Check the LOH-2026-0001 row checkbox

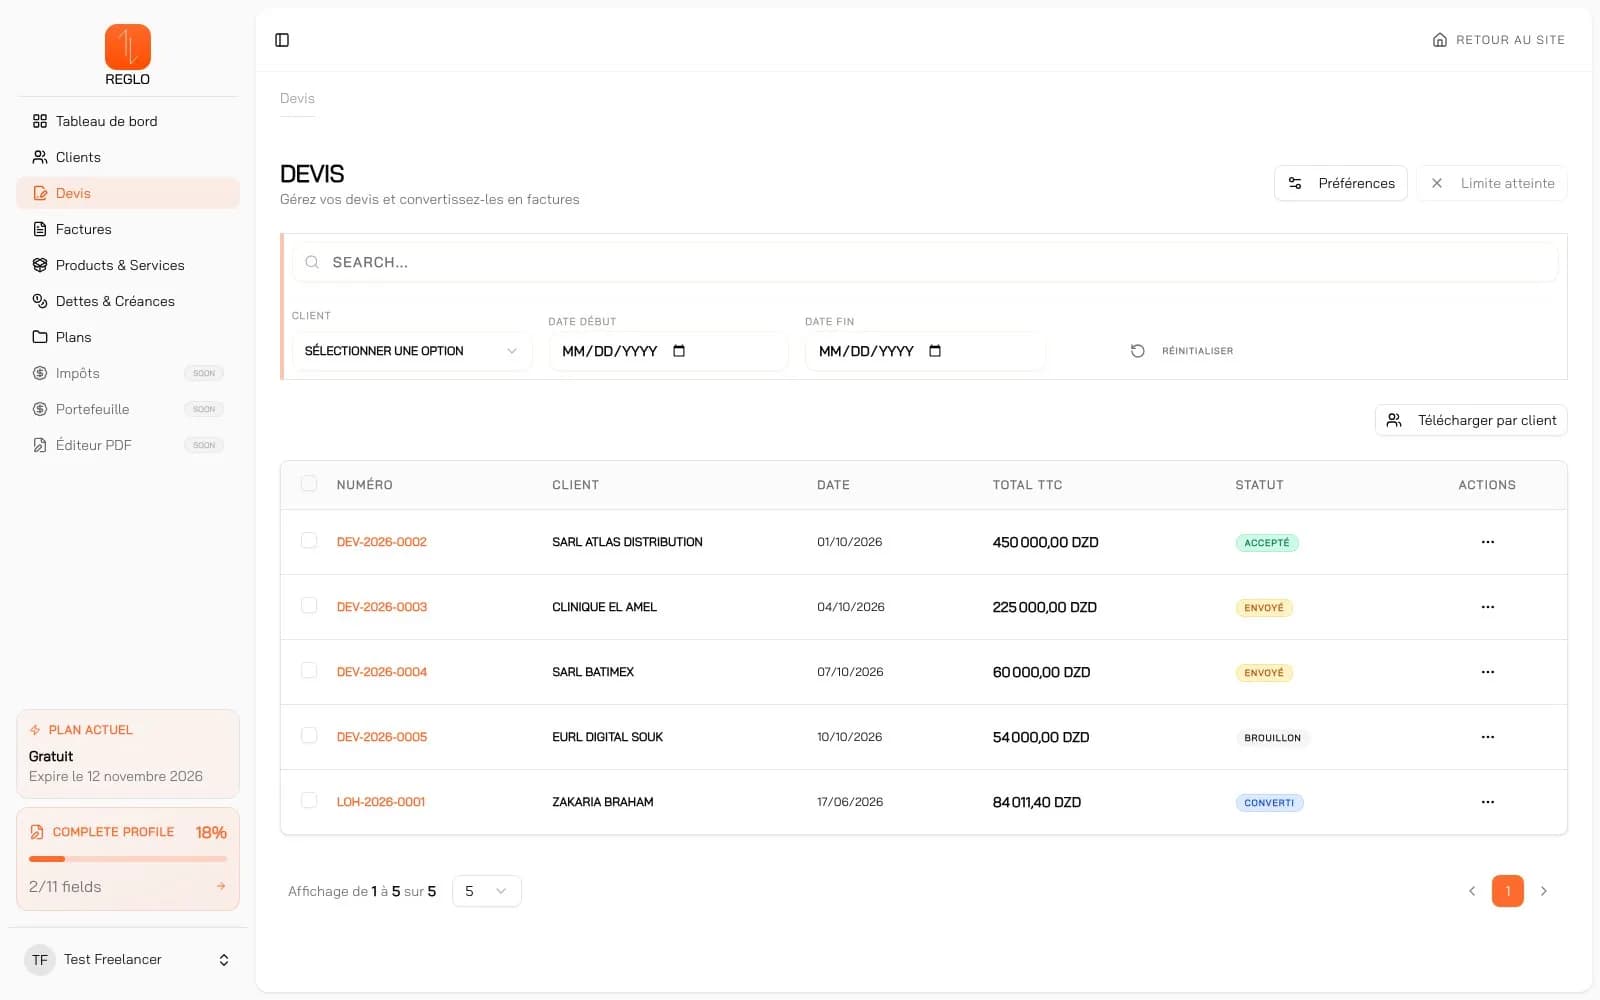click(x=309, y=801)
